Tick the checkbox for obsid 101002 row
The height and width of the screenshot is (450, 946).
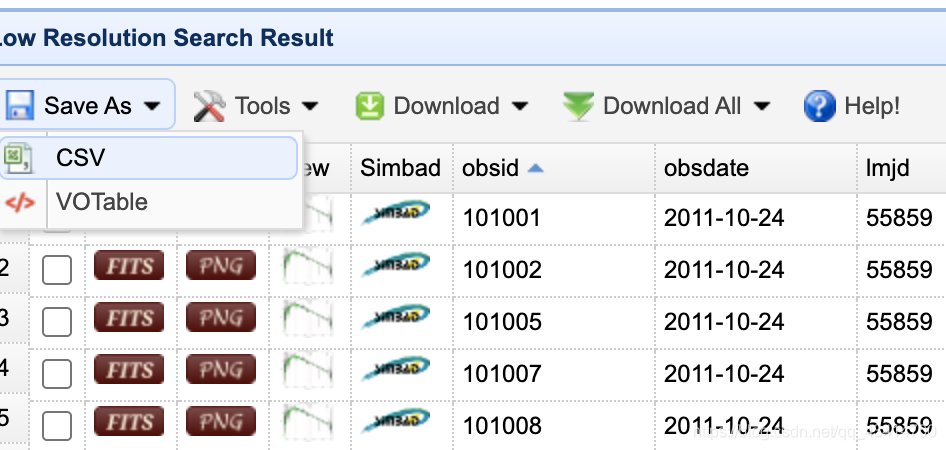pyautogui.click(x=57, y=270)
